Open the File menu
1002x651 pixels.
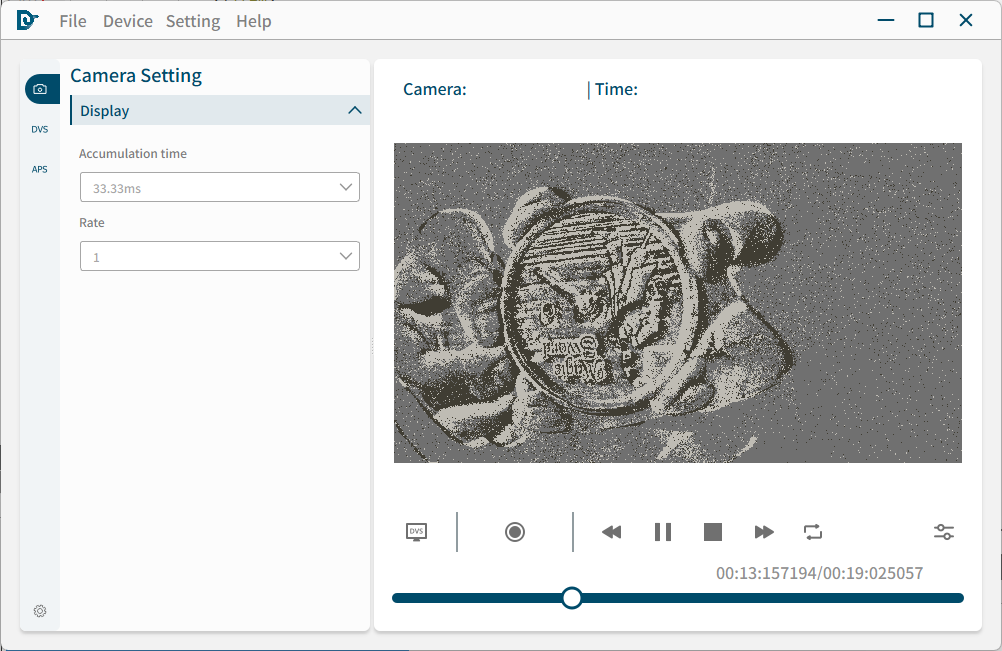[x=73, y=21]
